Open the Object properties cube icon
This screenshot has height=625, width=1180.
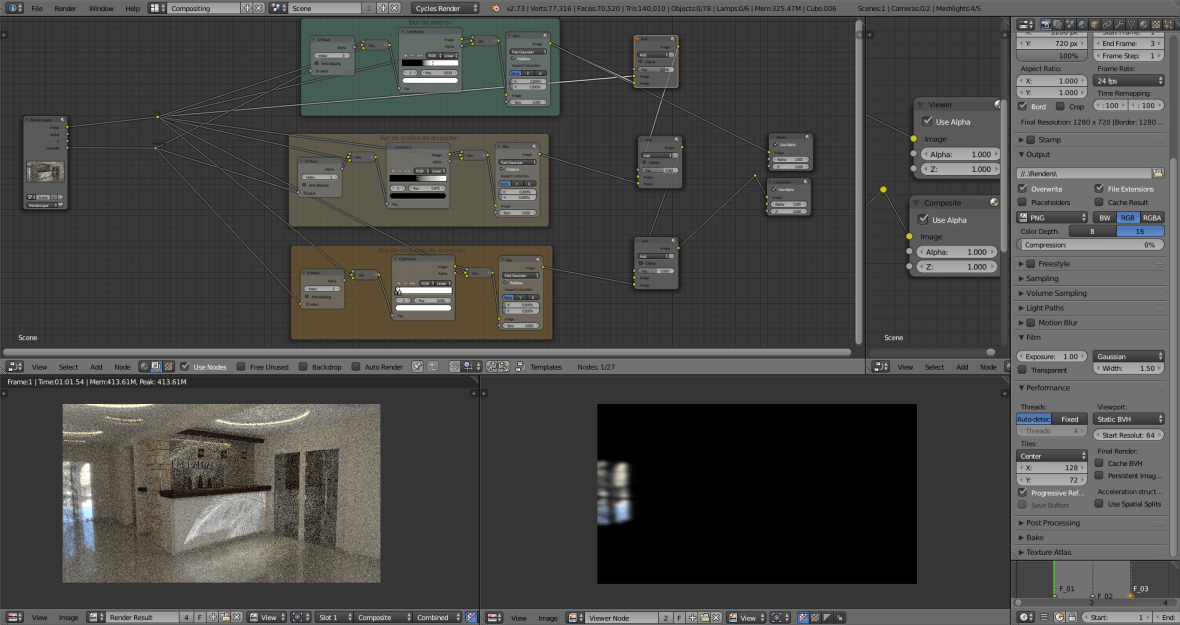coord(1094,24)
